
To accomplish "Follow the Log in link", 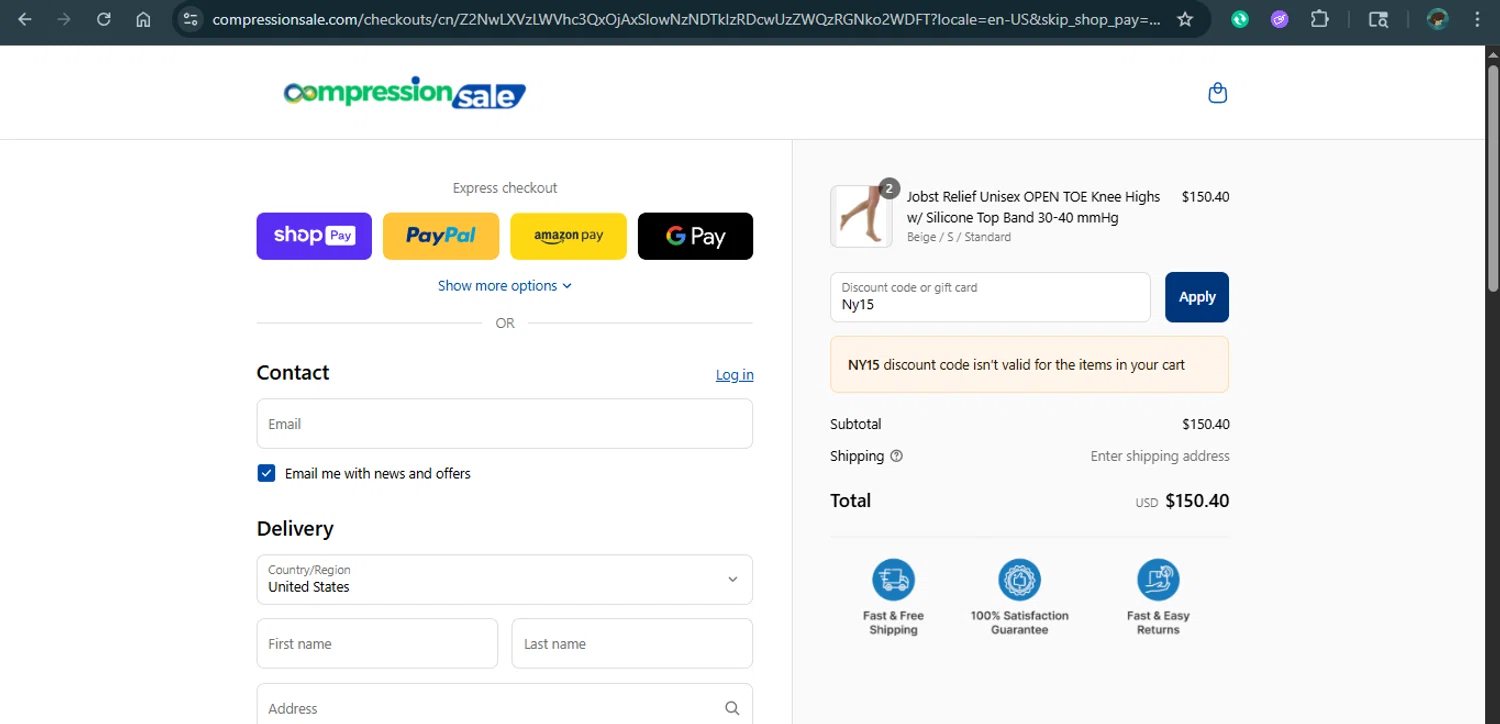I will [x=735, y=375].
